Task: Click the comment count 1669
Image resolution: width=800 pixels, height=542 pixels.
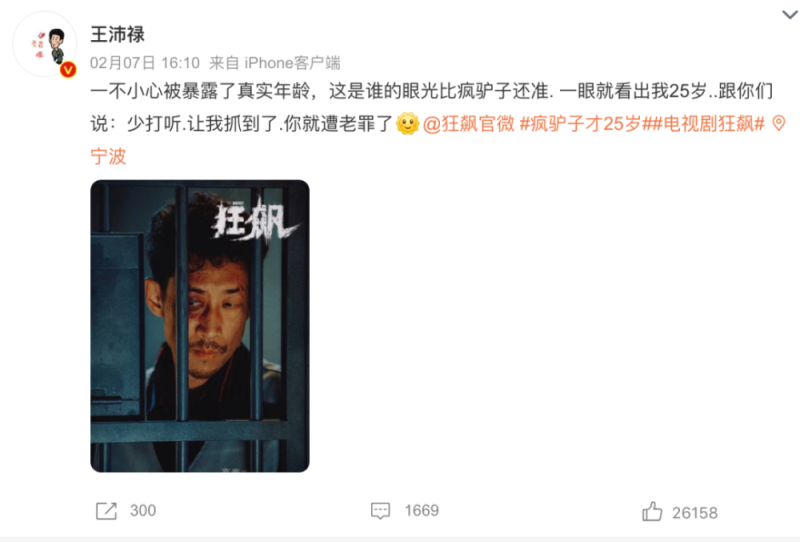Action: pyautogui.click(x=421, y=511)
